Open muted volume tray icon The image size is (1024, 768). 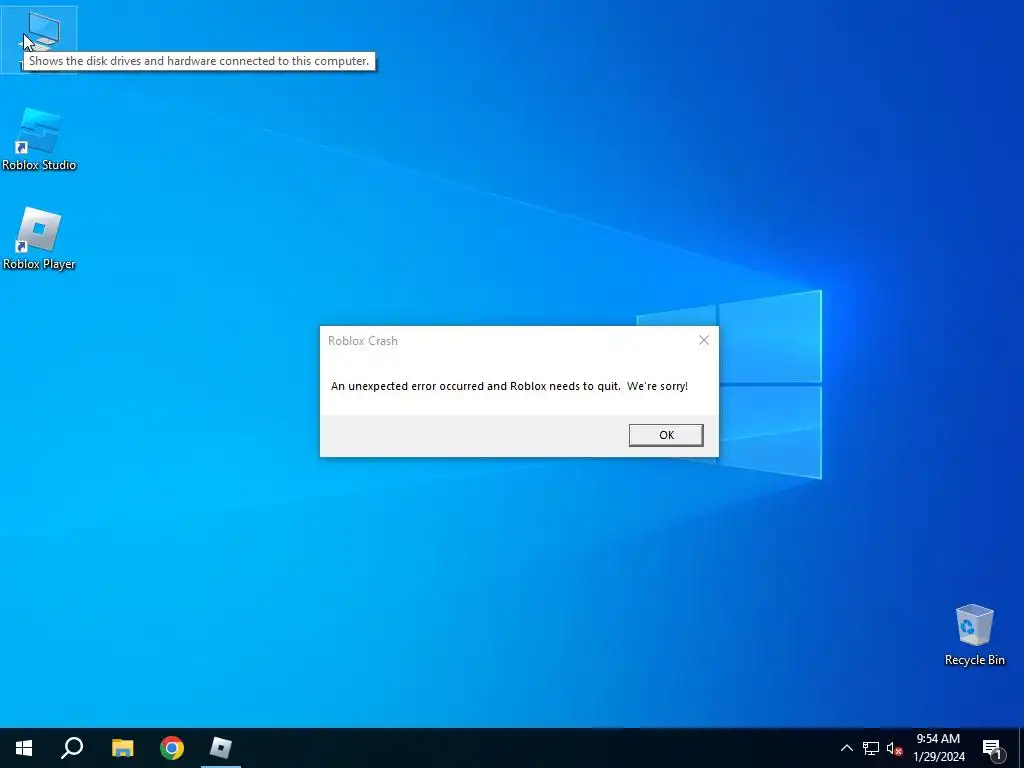click(x=894, y=748)
